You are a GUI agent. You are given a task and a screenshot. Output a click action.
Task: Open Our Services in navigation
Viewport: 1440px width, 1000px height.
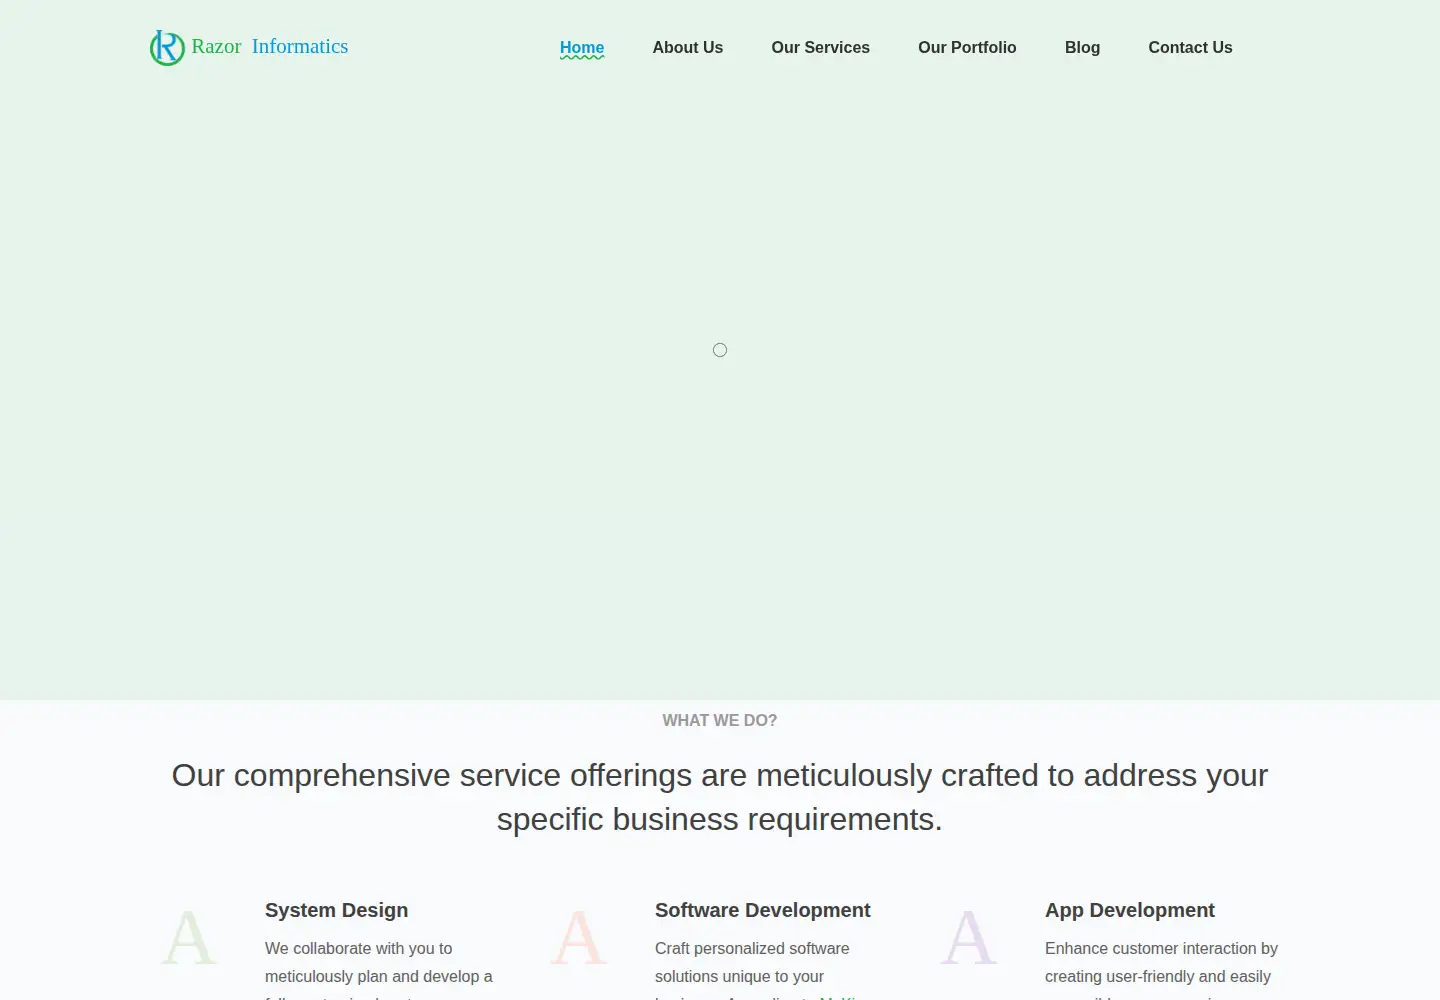click(x=821, y=48)
